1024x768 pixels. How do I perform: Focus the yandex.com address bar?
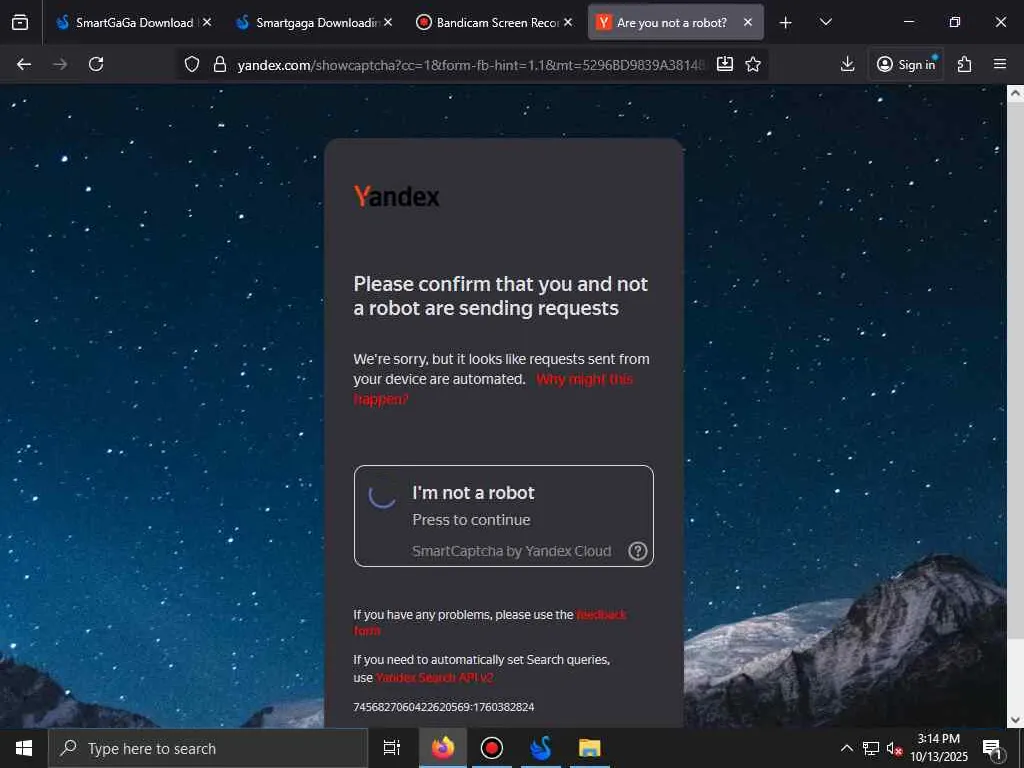pyautogui.click(x=472, y=65)
